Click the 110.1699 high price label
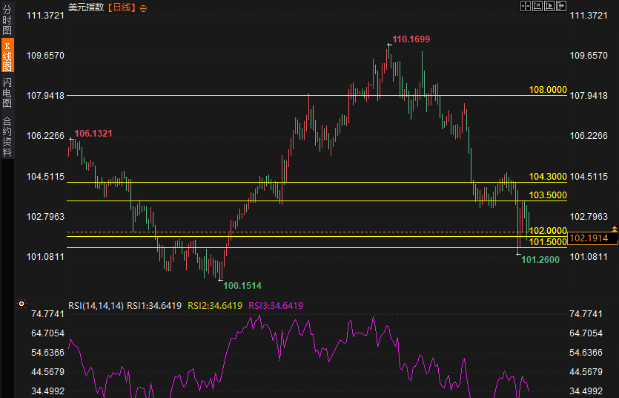This screenshot has height=398, width=619. (x=411, y=39)
